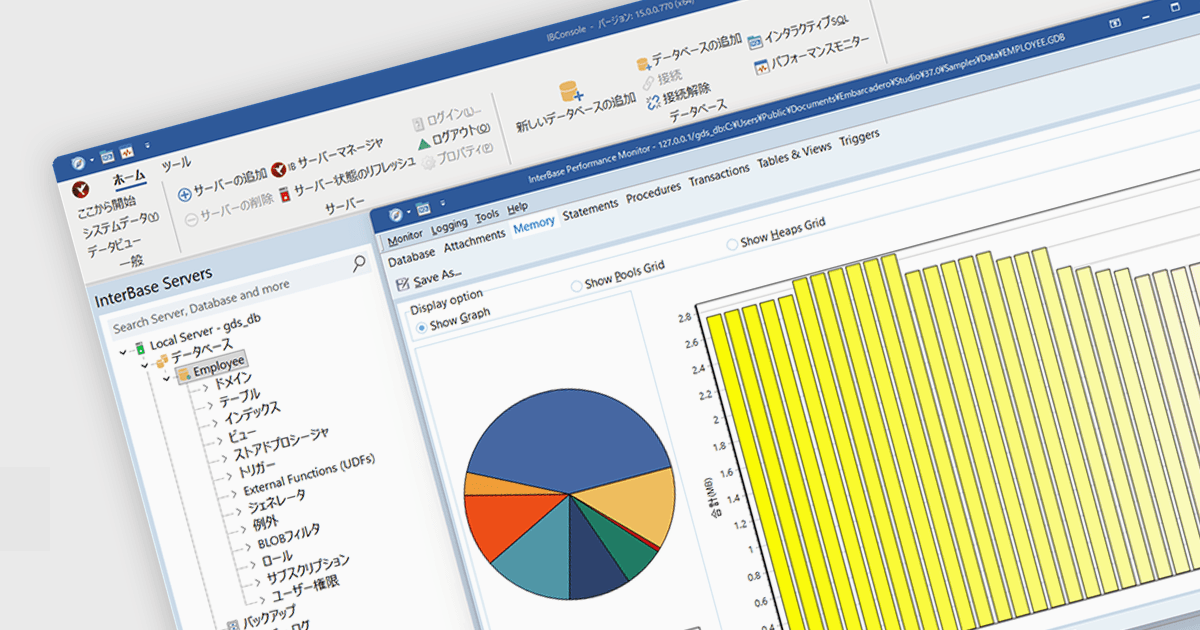The height and width of the screenshot is (630, 1200).
Task: Click the plus icon for サーバーの追加
Action: point(184,194)
